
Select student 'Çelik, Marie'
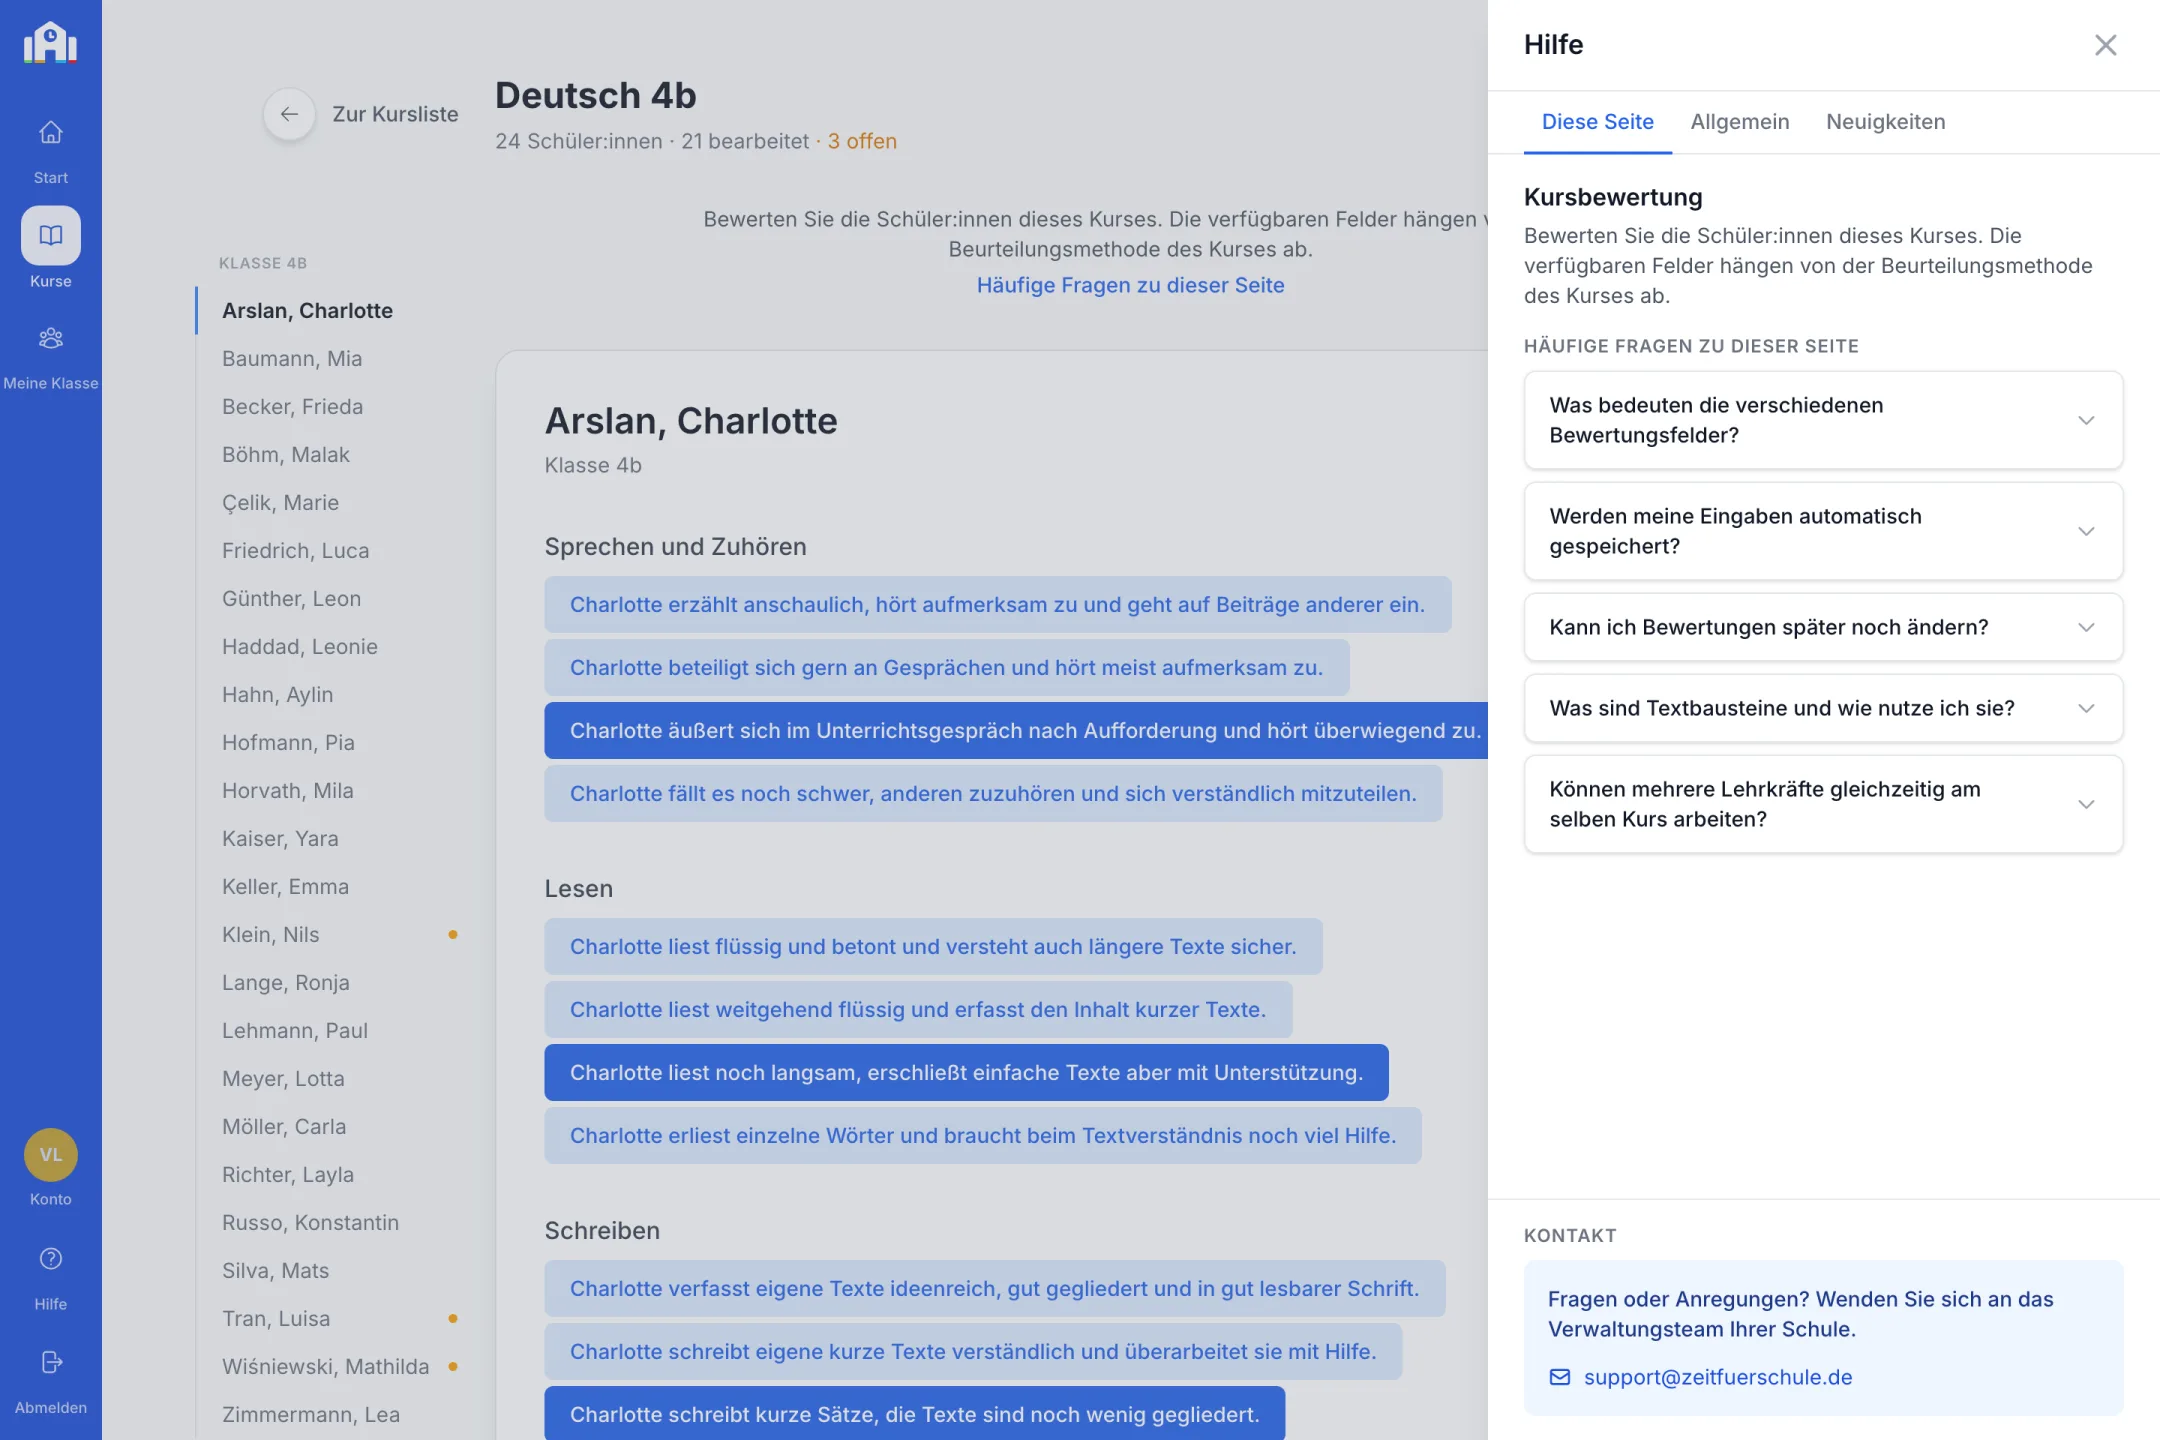click(335, 502)
